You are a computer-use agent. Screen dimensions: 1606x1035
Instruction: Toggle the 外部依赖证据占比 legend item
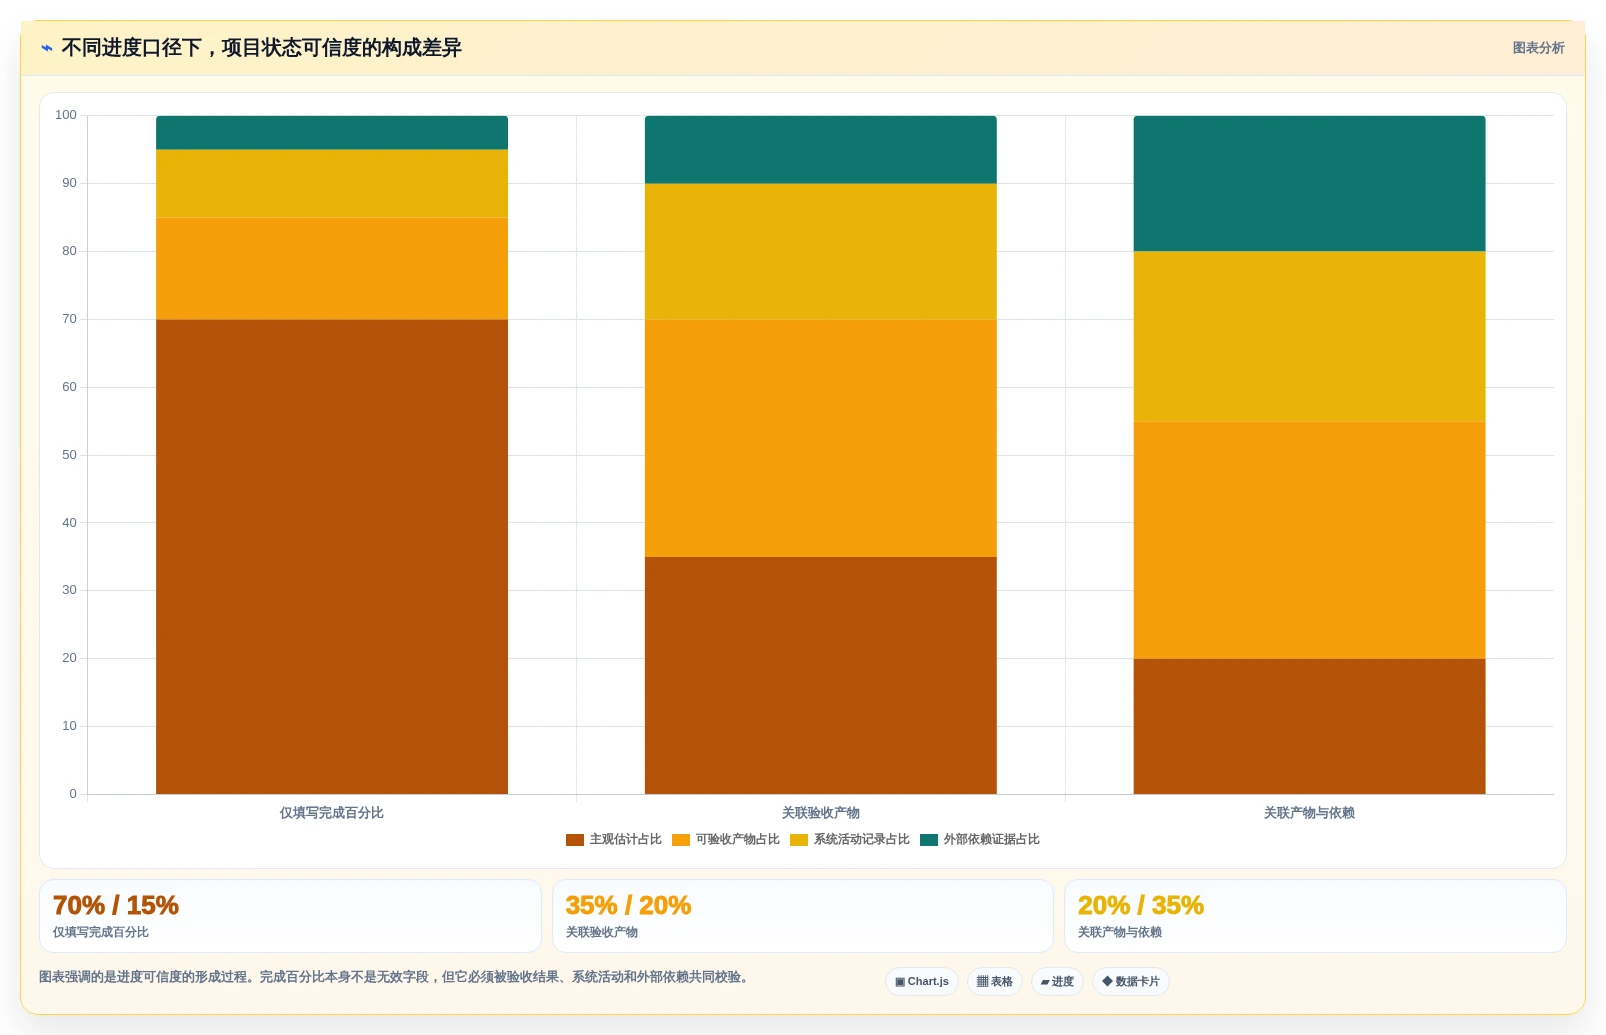[x=980, y=840]
